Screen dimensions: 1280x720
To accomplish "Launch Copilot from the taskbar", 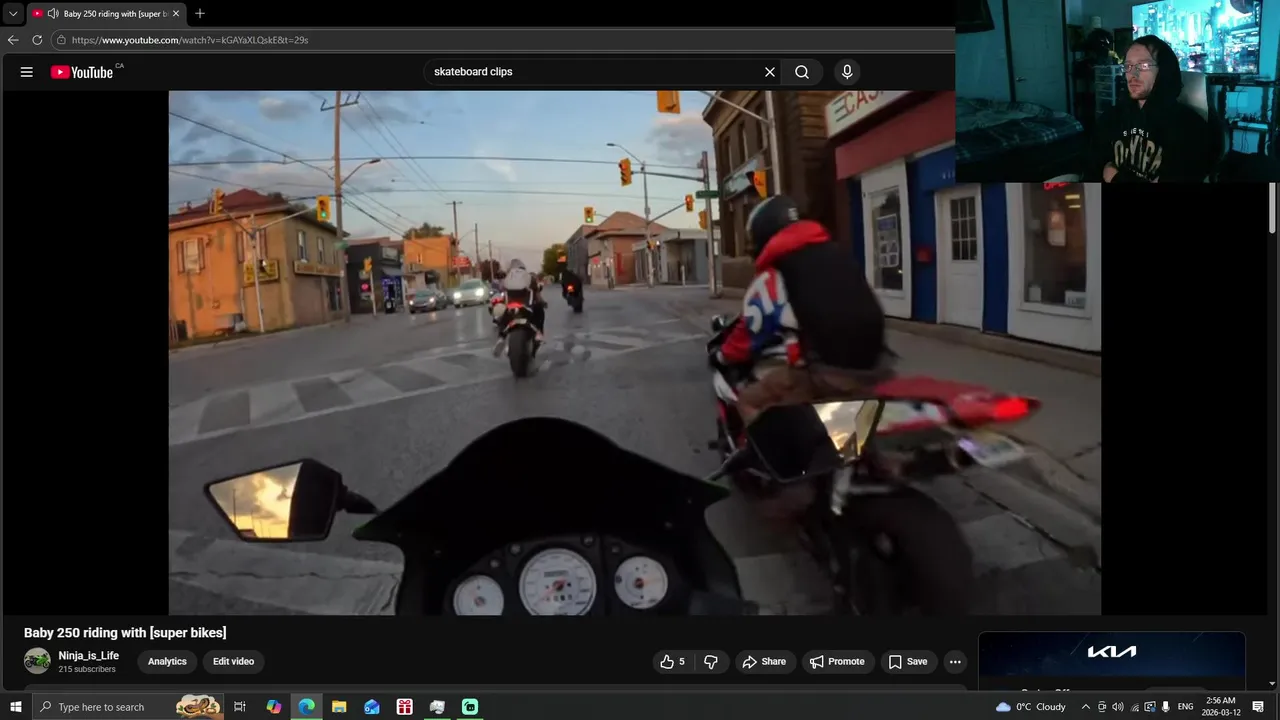I will [274, 707].
